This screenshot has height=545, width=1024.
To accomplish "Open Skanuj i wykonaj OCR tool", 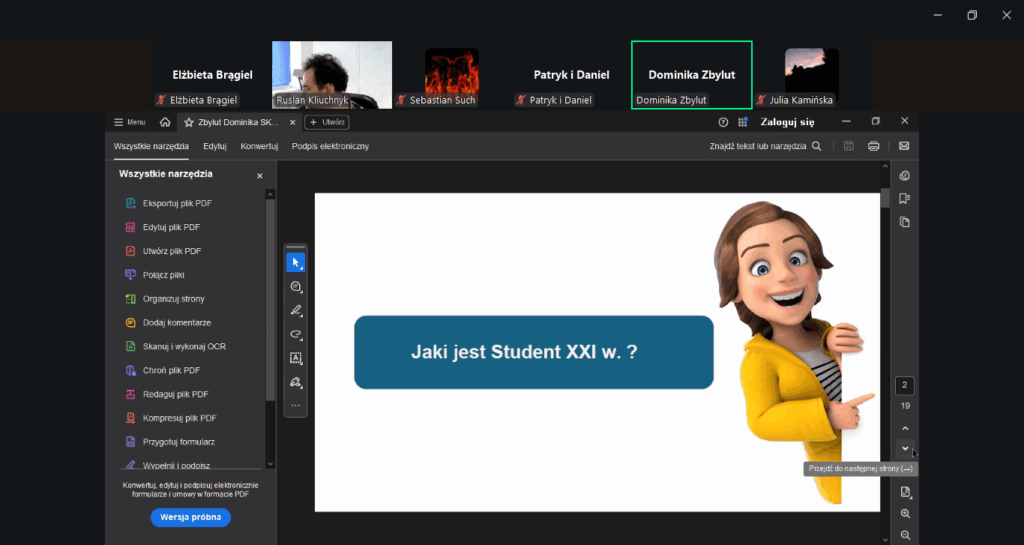I will click(x=175, y=347).
